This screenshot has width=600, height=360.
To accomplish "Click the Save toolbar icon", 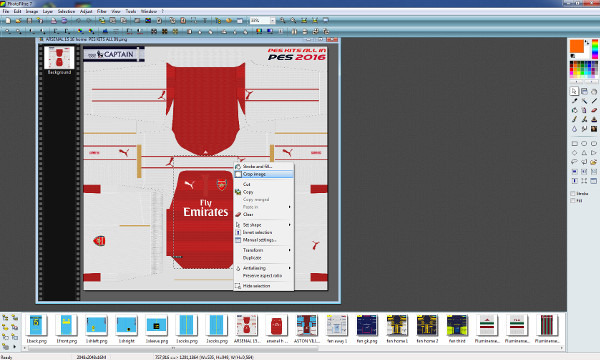I will [x=29, y=21].
